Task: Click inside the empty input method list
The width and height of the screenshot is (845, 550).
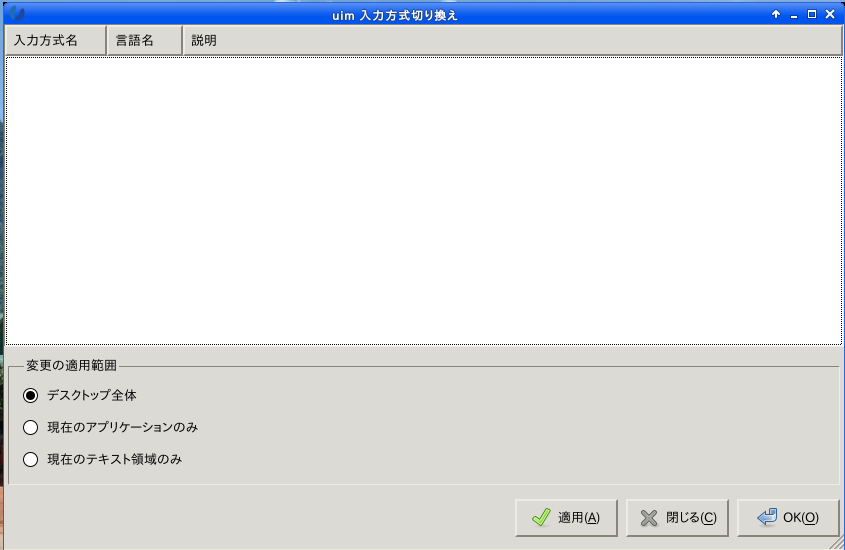Action: (424, 200)
